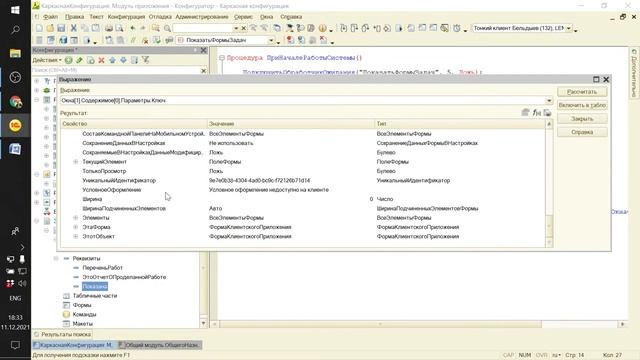Click the Configuration panel search field
The height and width of the screenshot is (360, 640).
click(x=116, y=70)
